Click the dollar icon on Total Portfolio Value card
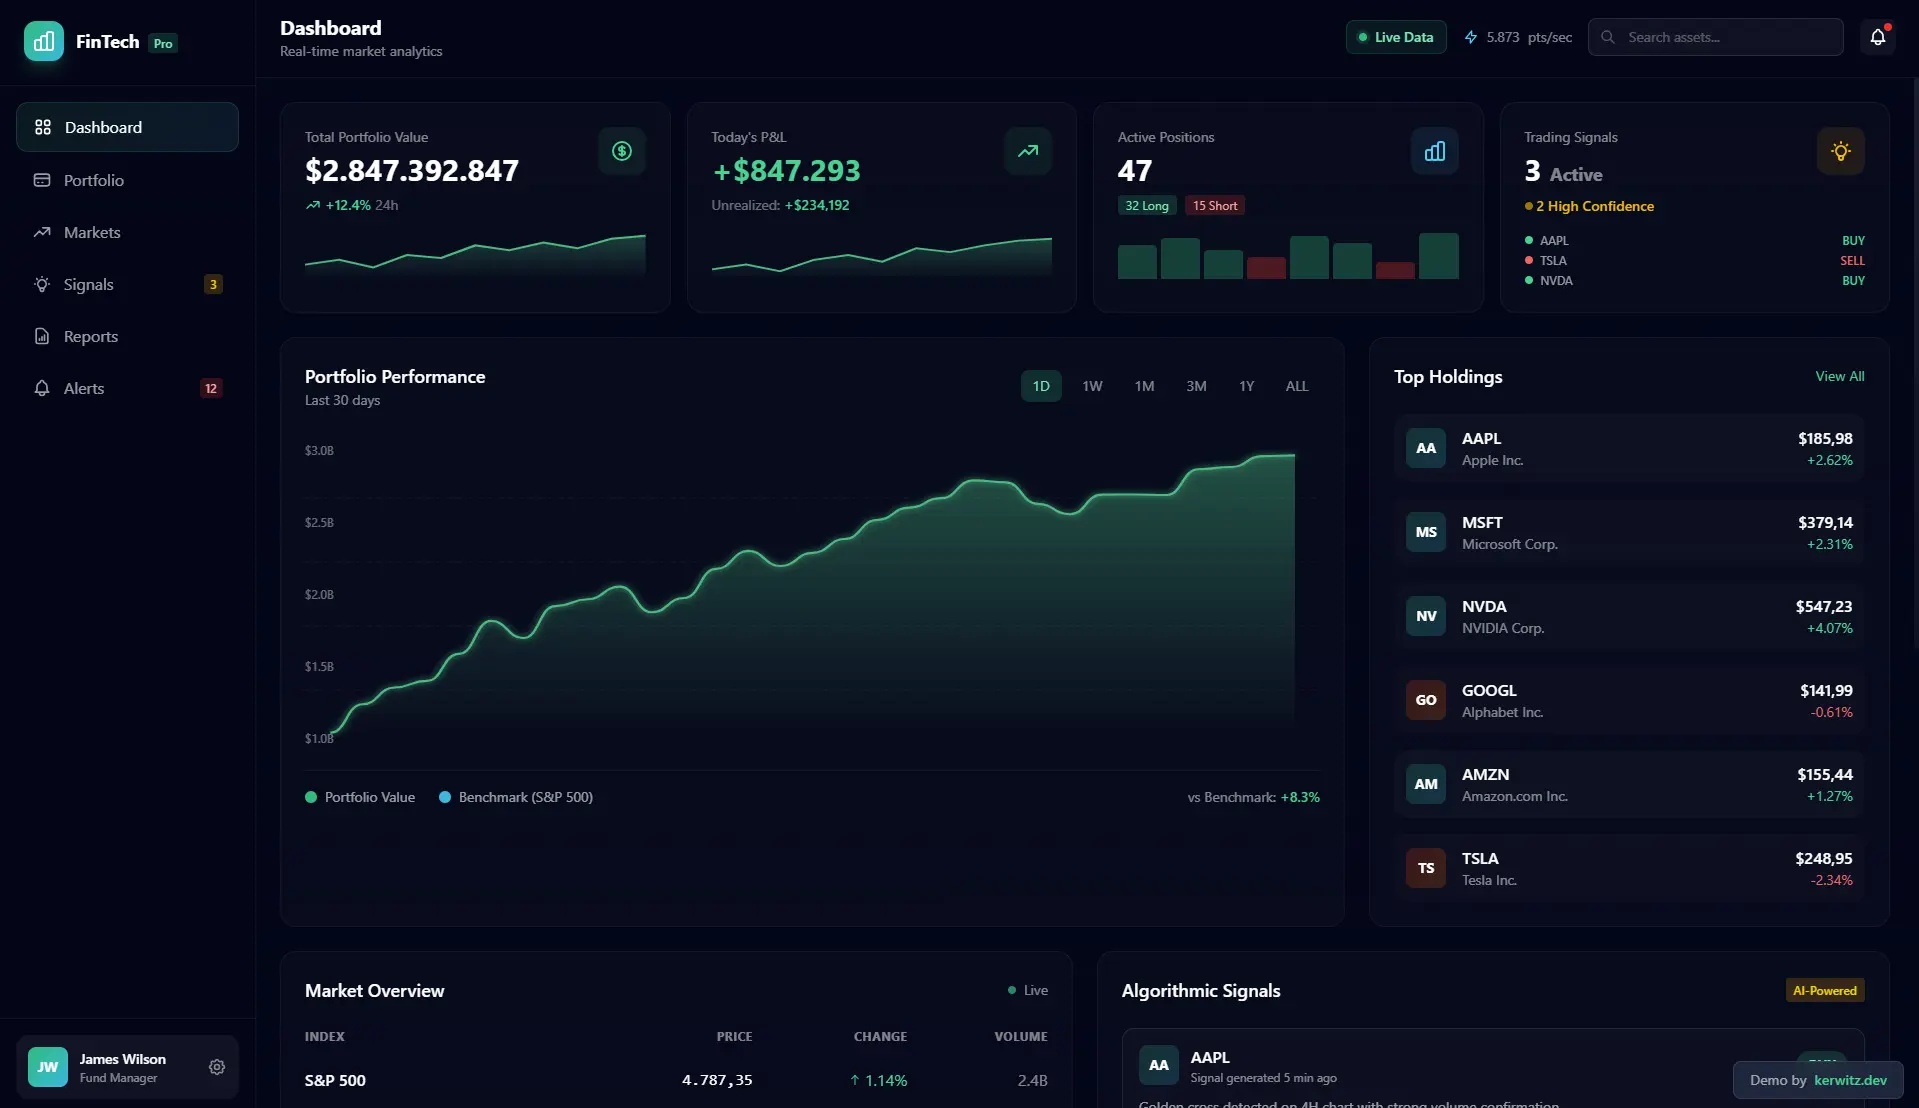 click(x=620, y=151)
